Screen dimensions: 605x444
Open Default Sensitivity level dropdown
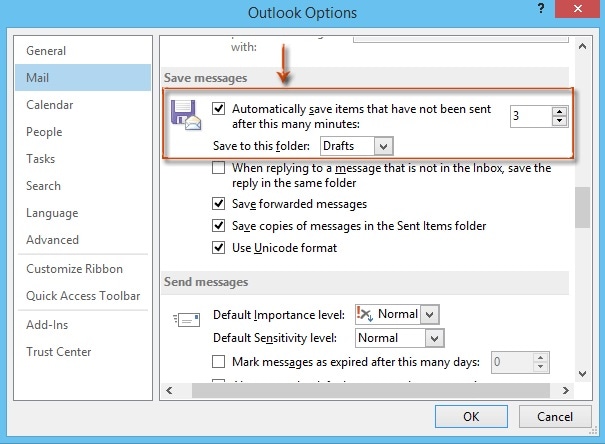tap(432, 338)
